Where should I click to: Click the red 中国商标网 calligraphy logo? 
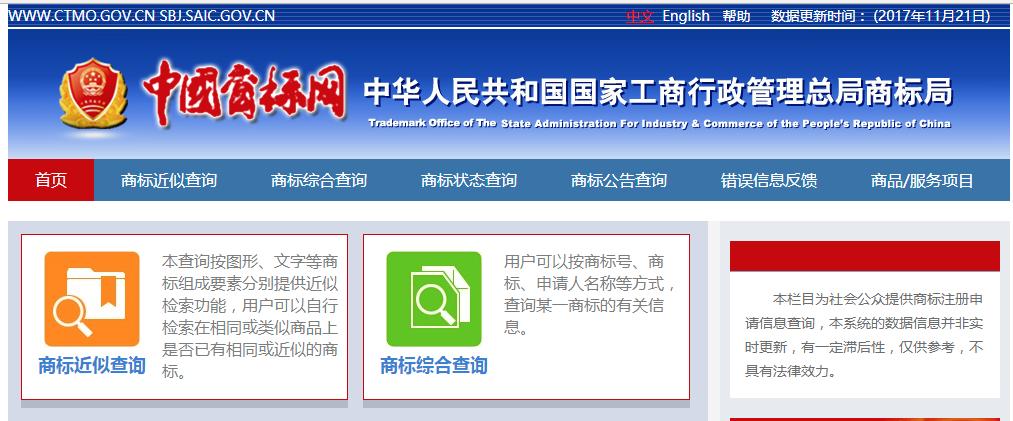[x=244, y=92]
